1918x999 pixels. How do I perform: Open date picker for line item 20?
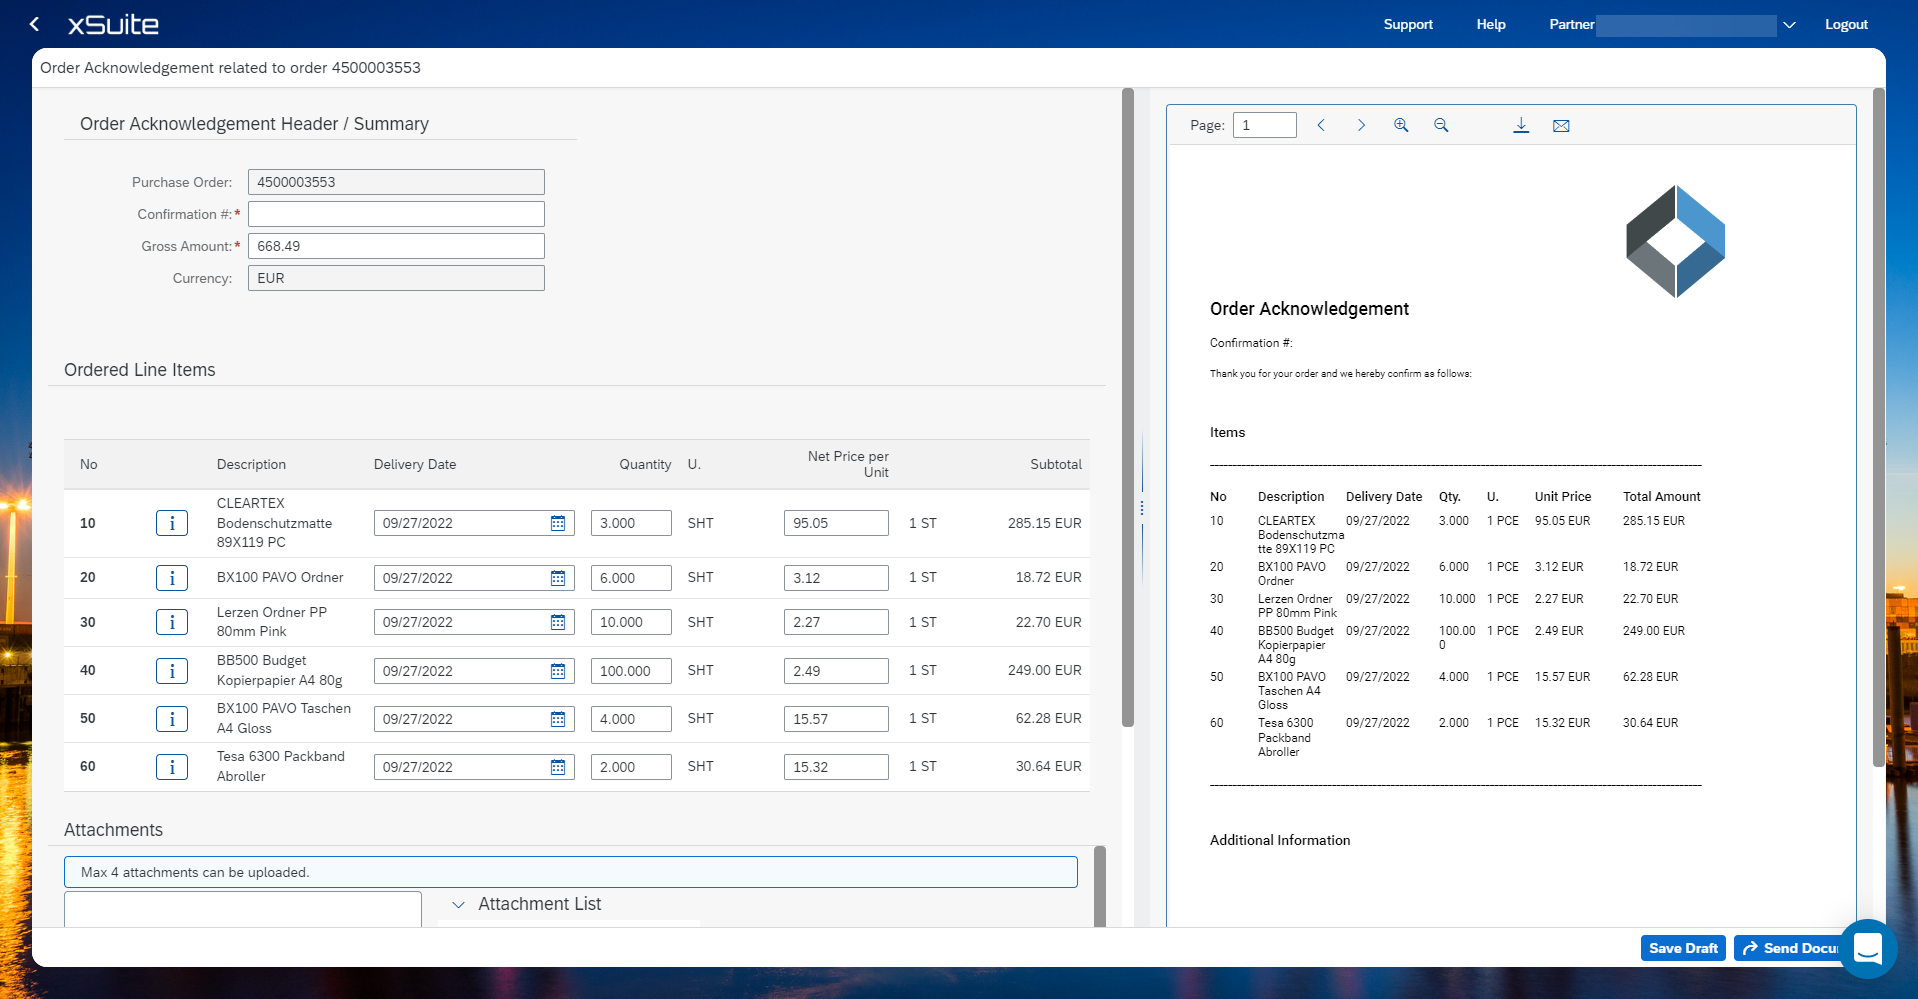coord(558,578)
